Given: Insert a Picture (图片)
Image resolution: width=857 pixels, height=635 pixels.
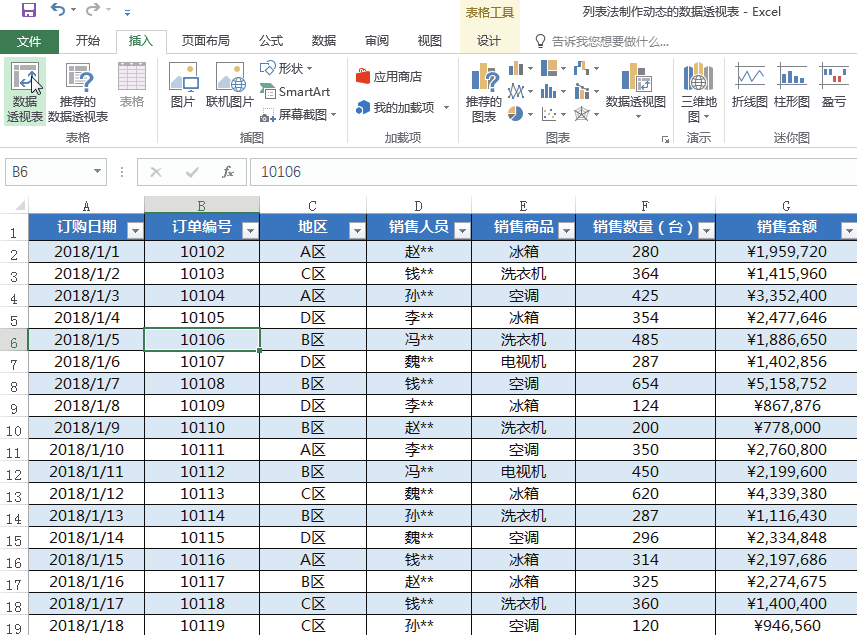Looking at the screenshot, I should pyautogui.click(x=183, y=85).
